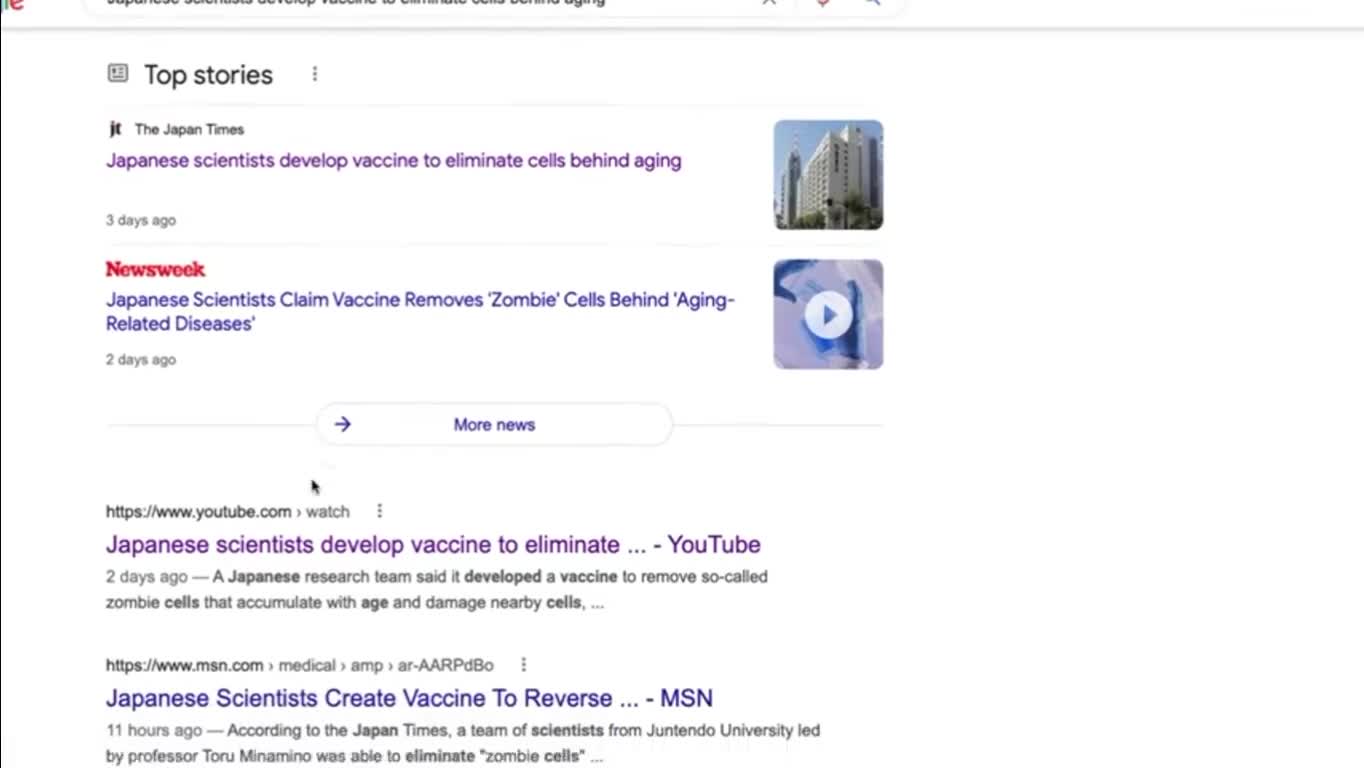Click the search magnifier icon
Screen dimensions: 1364x768
872,2
